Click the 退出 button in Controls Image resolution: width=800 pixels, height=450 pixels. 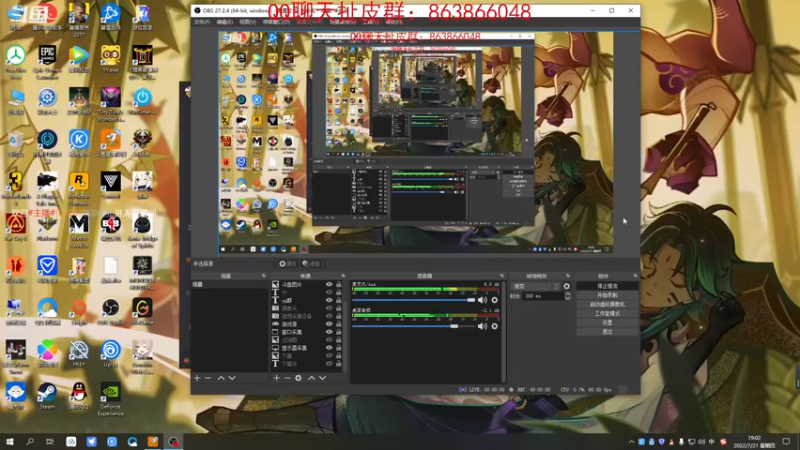[607, 332]
